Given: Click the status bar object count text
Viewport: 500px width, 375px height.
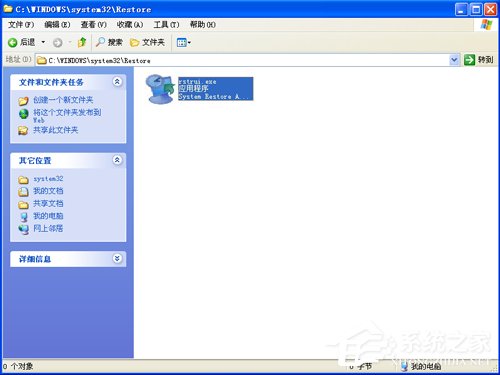Looking at the screenshot, I should click(18, 366).
